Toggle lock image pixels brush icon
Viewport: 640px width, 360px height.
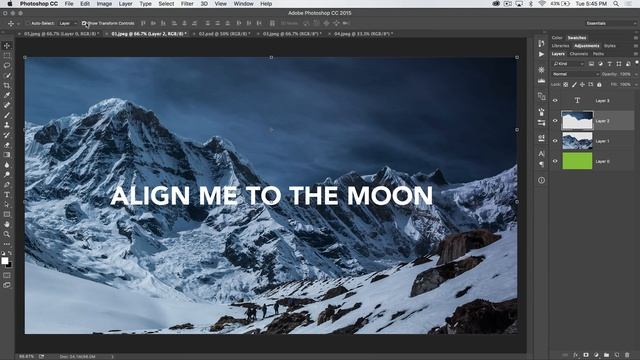point(574,84)
